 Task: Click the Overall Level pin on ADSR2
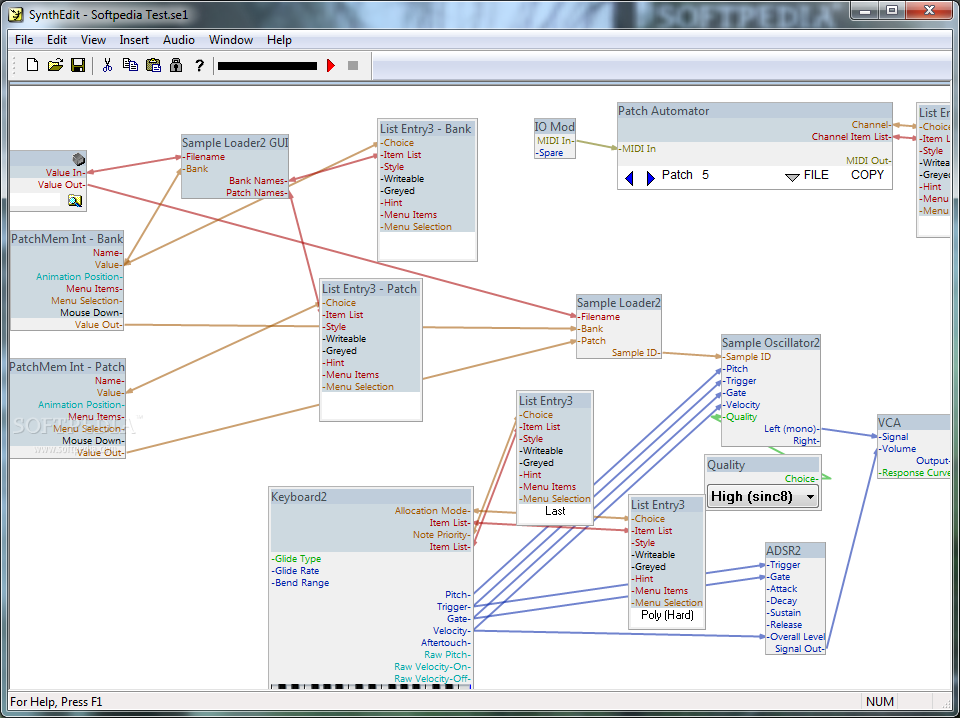pos(796,637)
